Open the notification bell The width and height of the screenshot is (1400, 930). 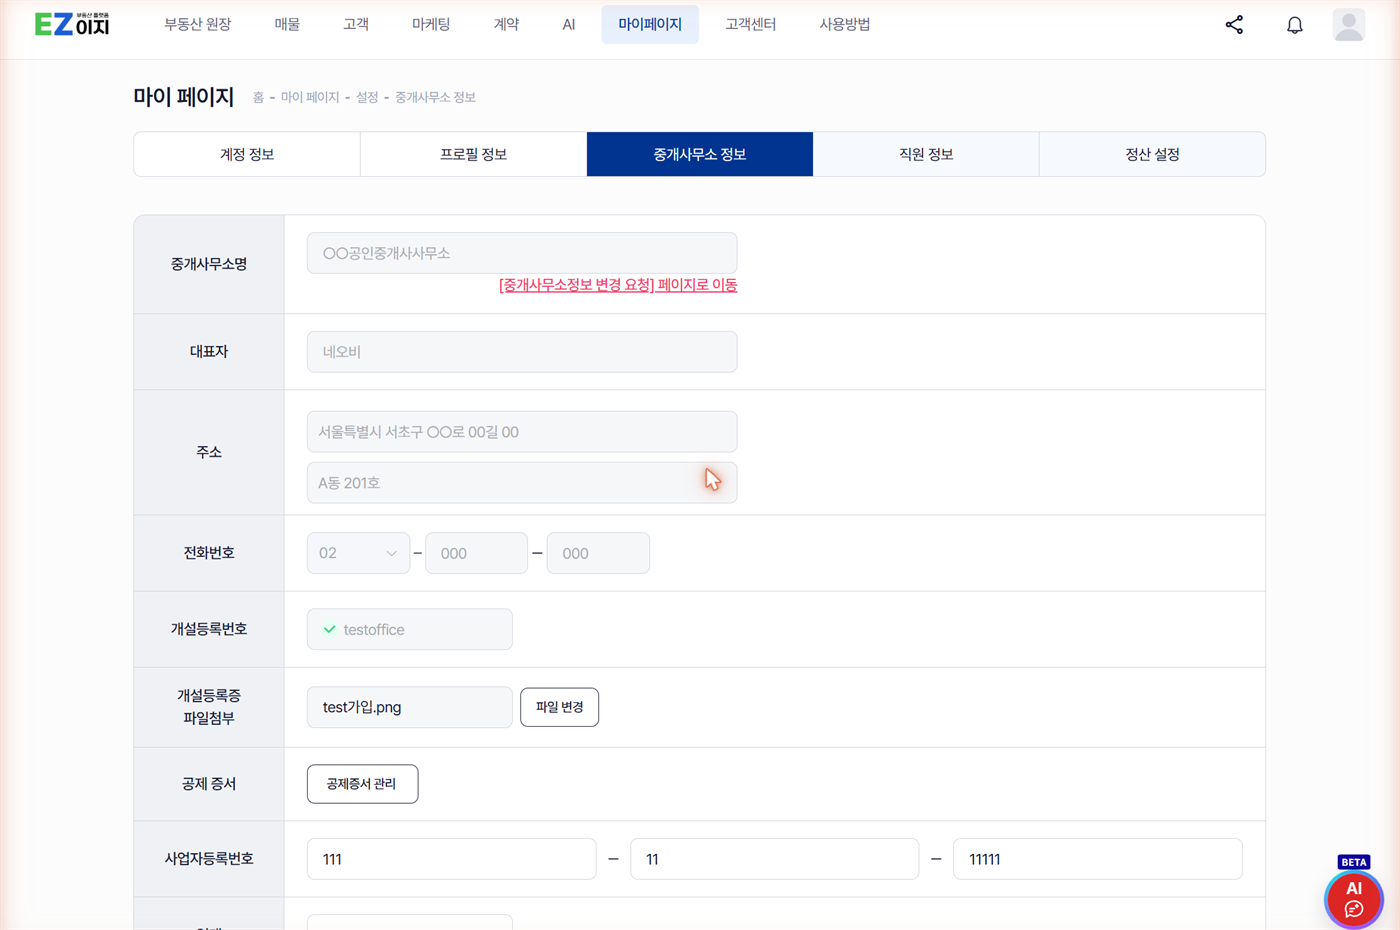point(1294,25)
